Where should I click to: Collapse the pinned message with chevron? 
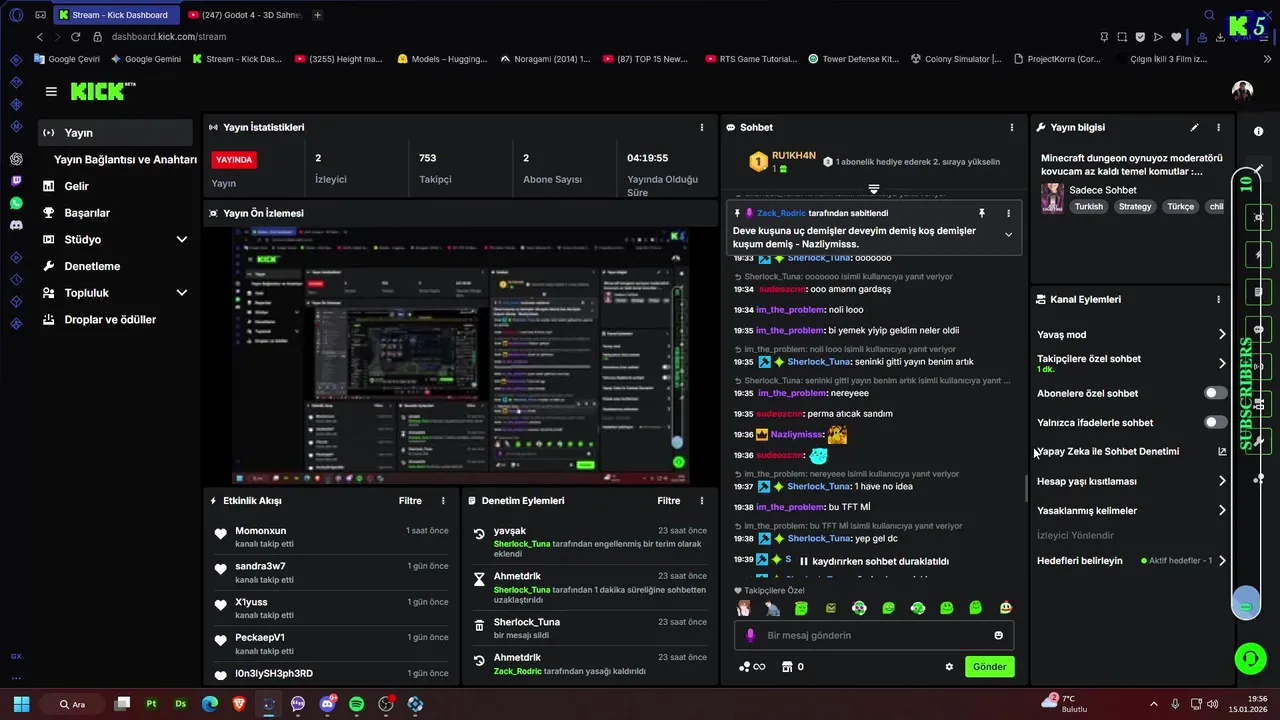tap(1008, 235)
